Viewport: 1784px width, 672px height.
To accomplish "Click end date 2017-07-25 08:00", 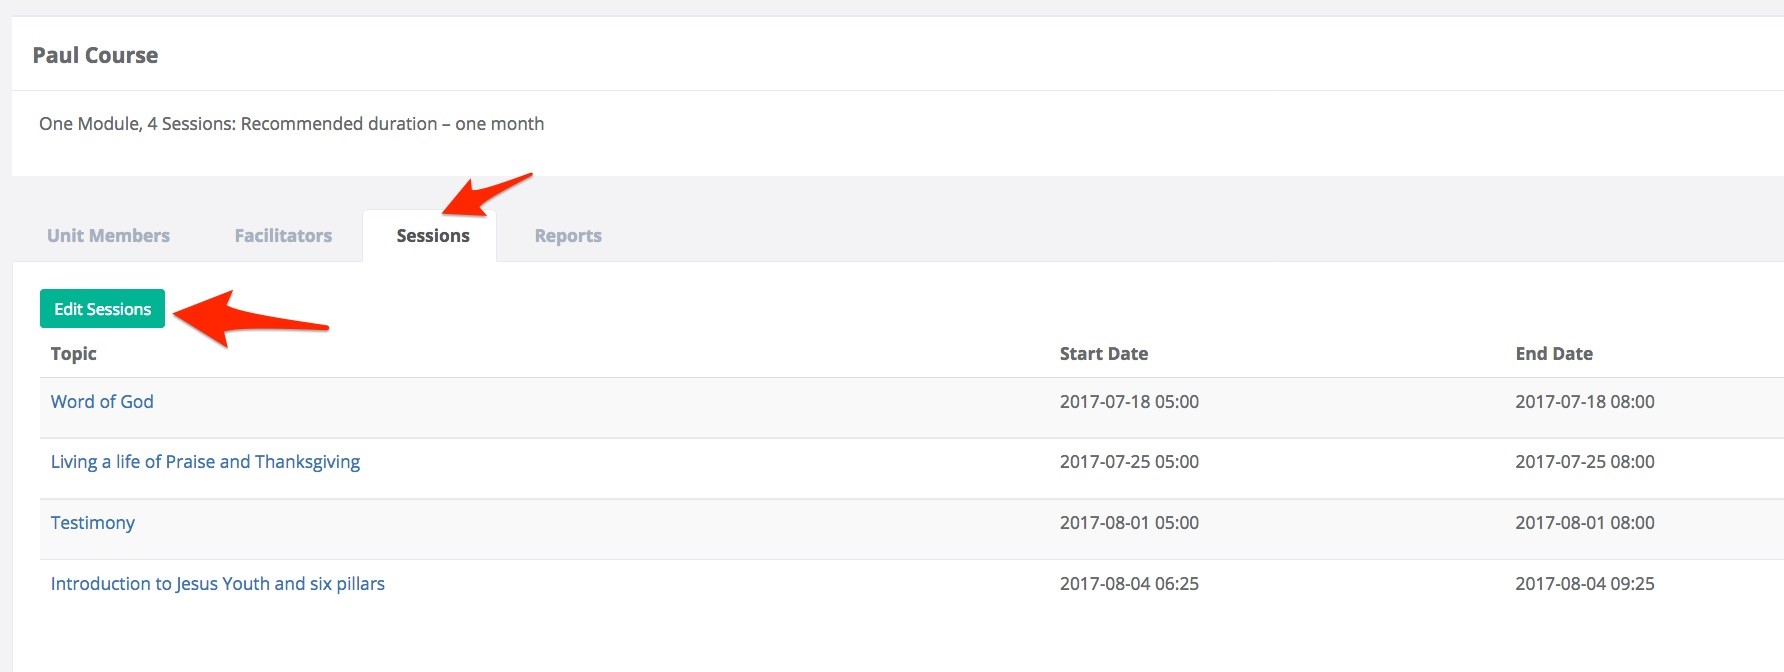I will pyautogui.click(x=1584, y=462).
